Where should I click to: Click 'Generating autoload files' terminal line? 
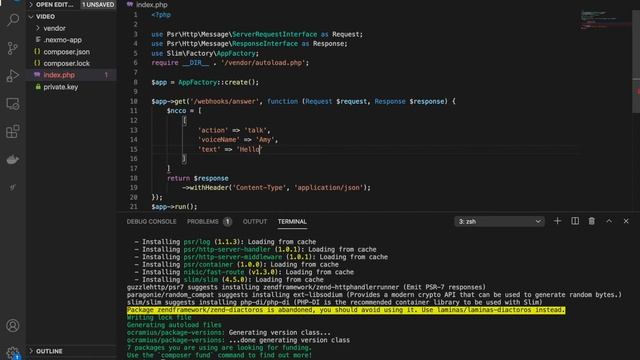[x=174, y=325]
